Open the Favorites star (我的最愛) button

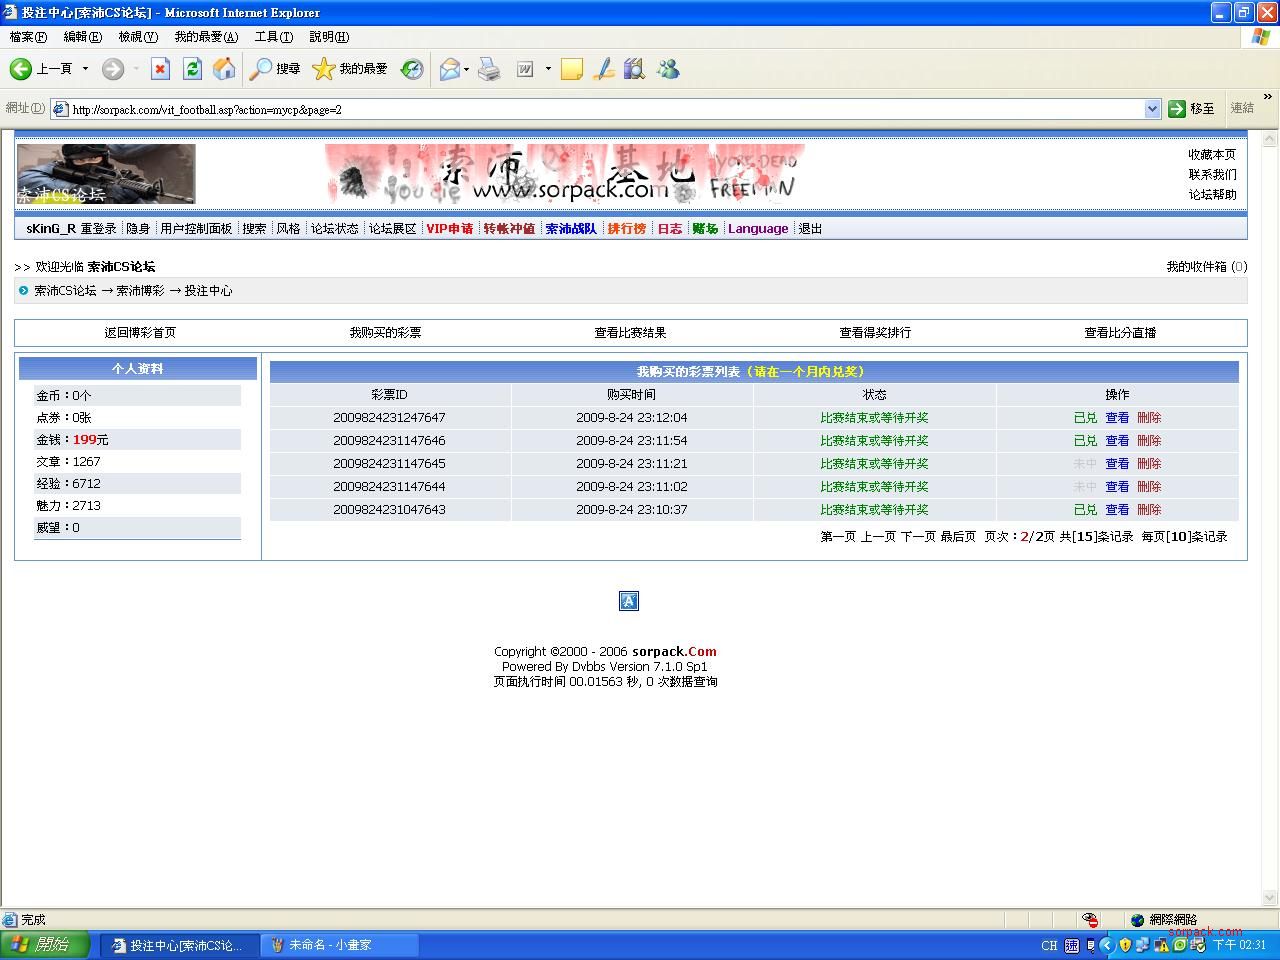coord(350,69)
